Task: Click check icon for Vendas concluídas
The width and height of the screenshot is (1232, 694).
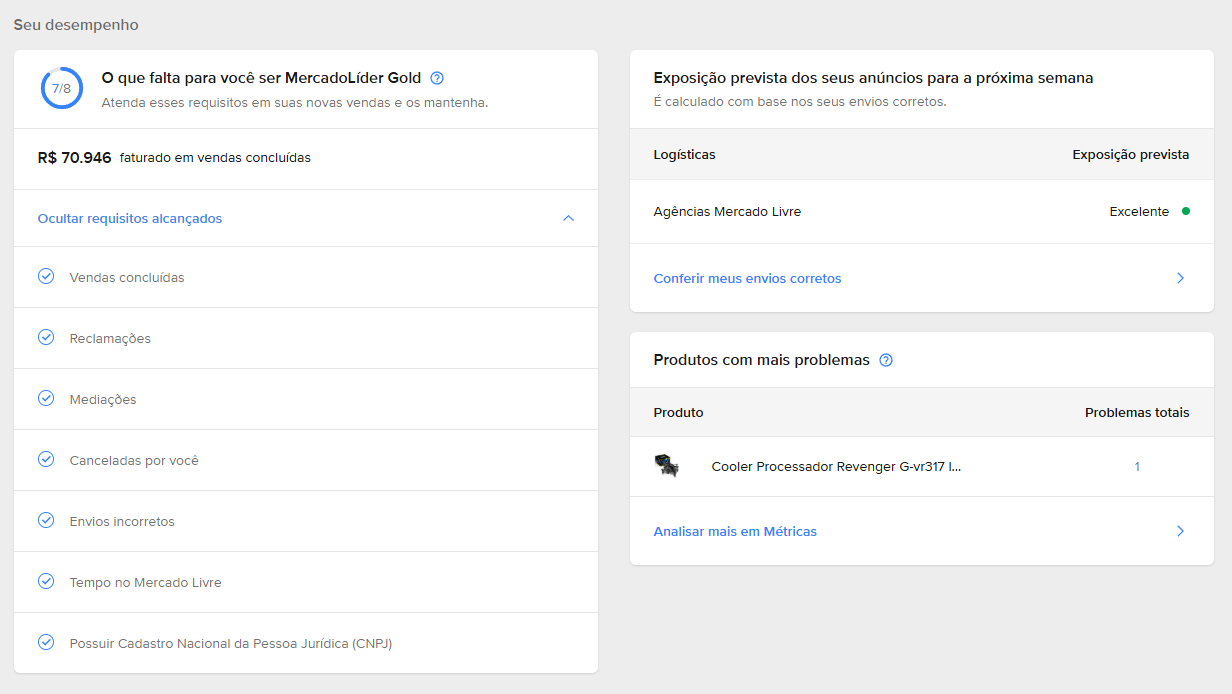Action: [46, 276]
